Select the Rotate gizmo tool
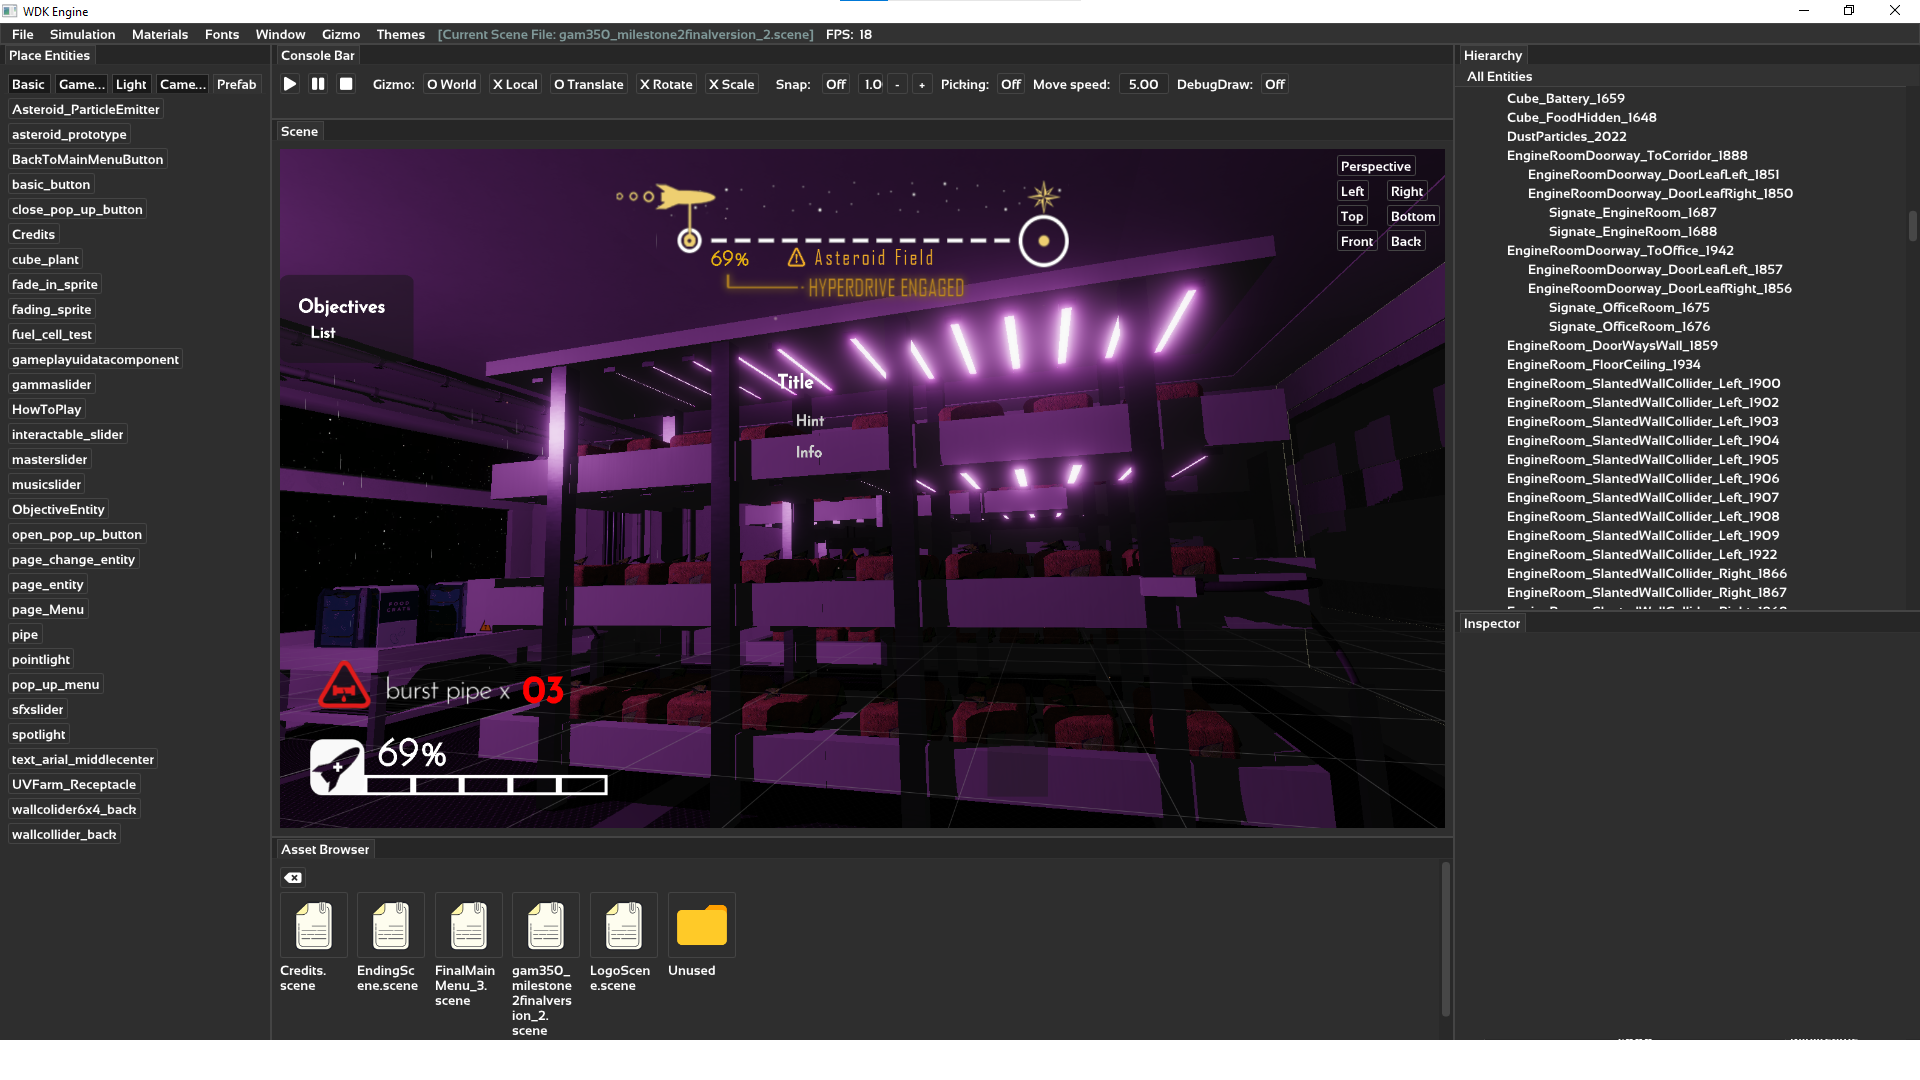The width and height of the screenshot is (1920, 1080). click(666, 83)
